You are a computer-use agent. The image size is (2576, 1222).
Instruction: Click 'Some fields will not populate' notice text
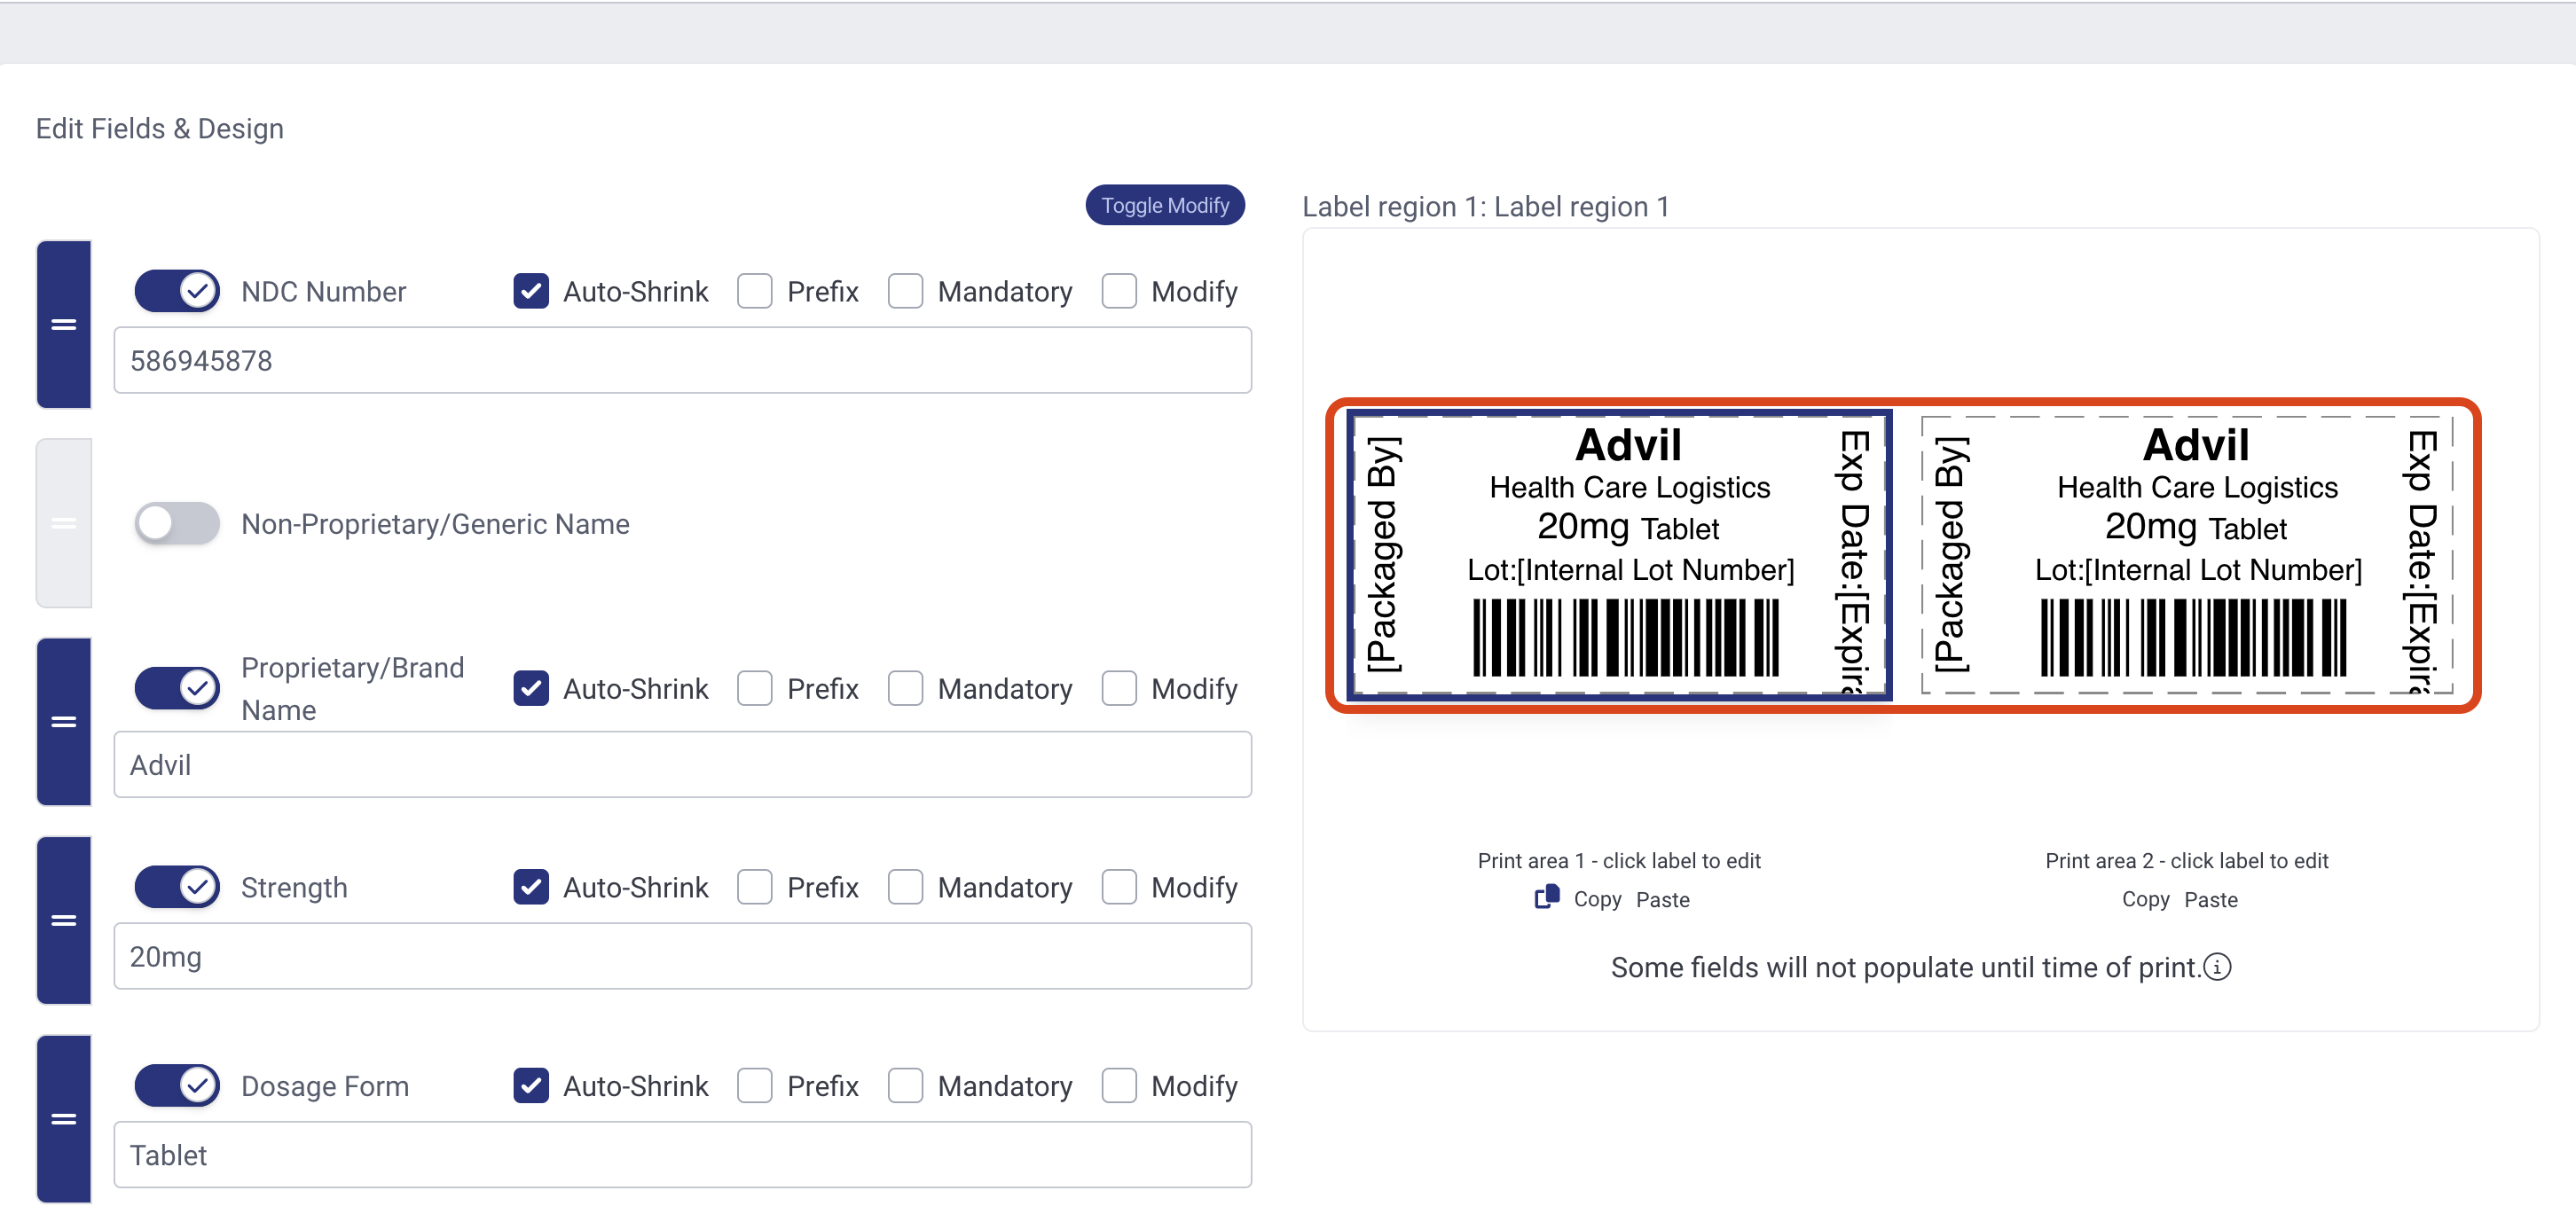click(1906, 967)
